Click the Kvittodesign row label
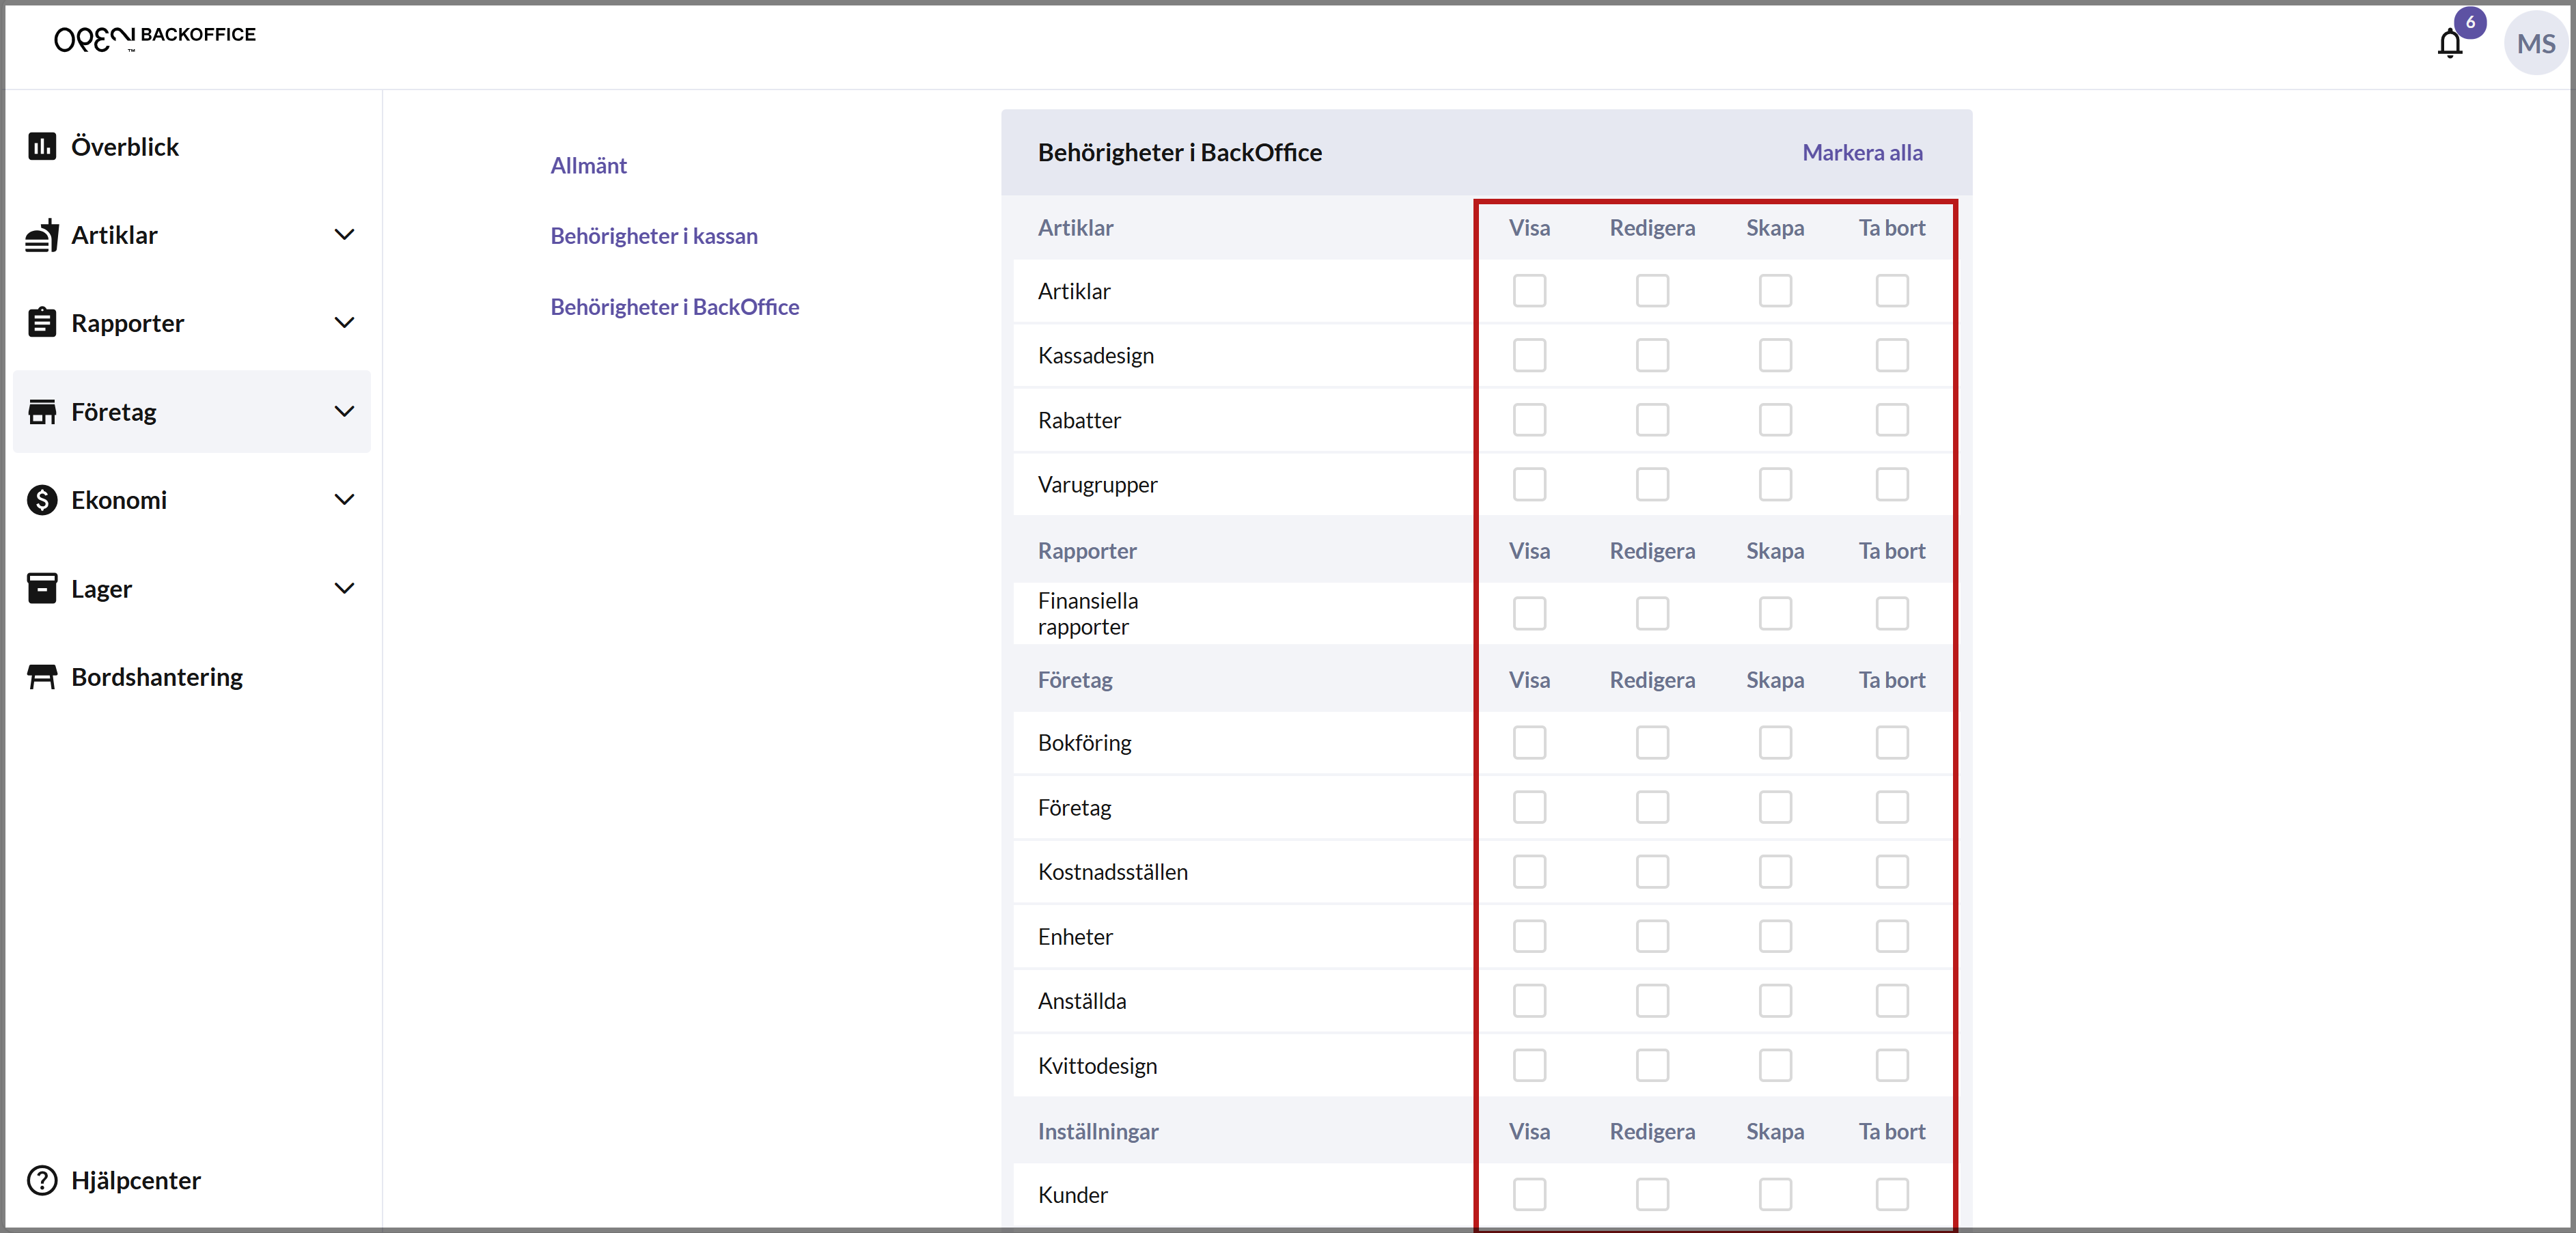The height and width of the screenshot is (1233, 2576). 1097,1066
